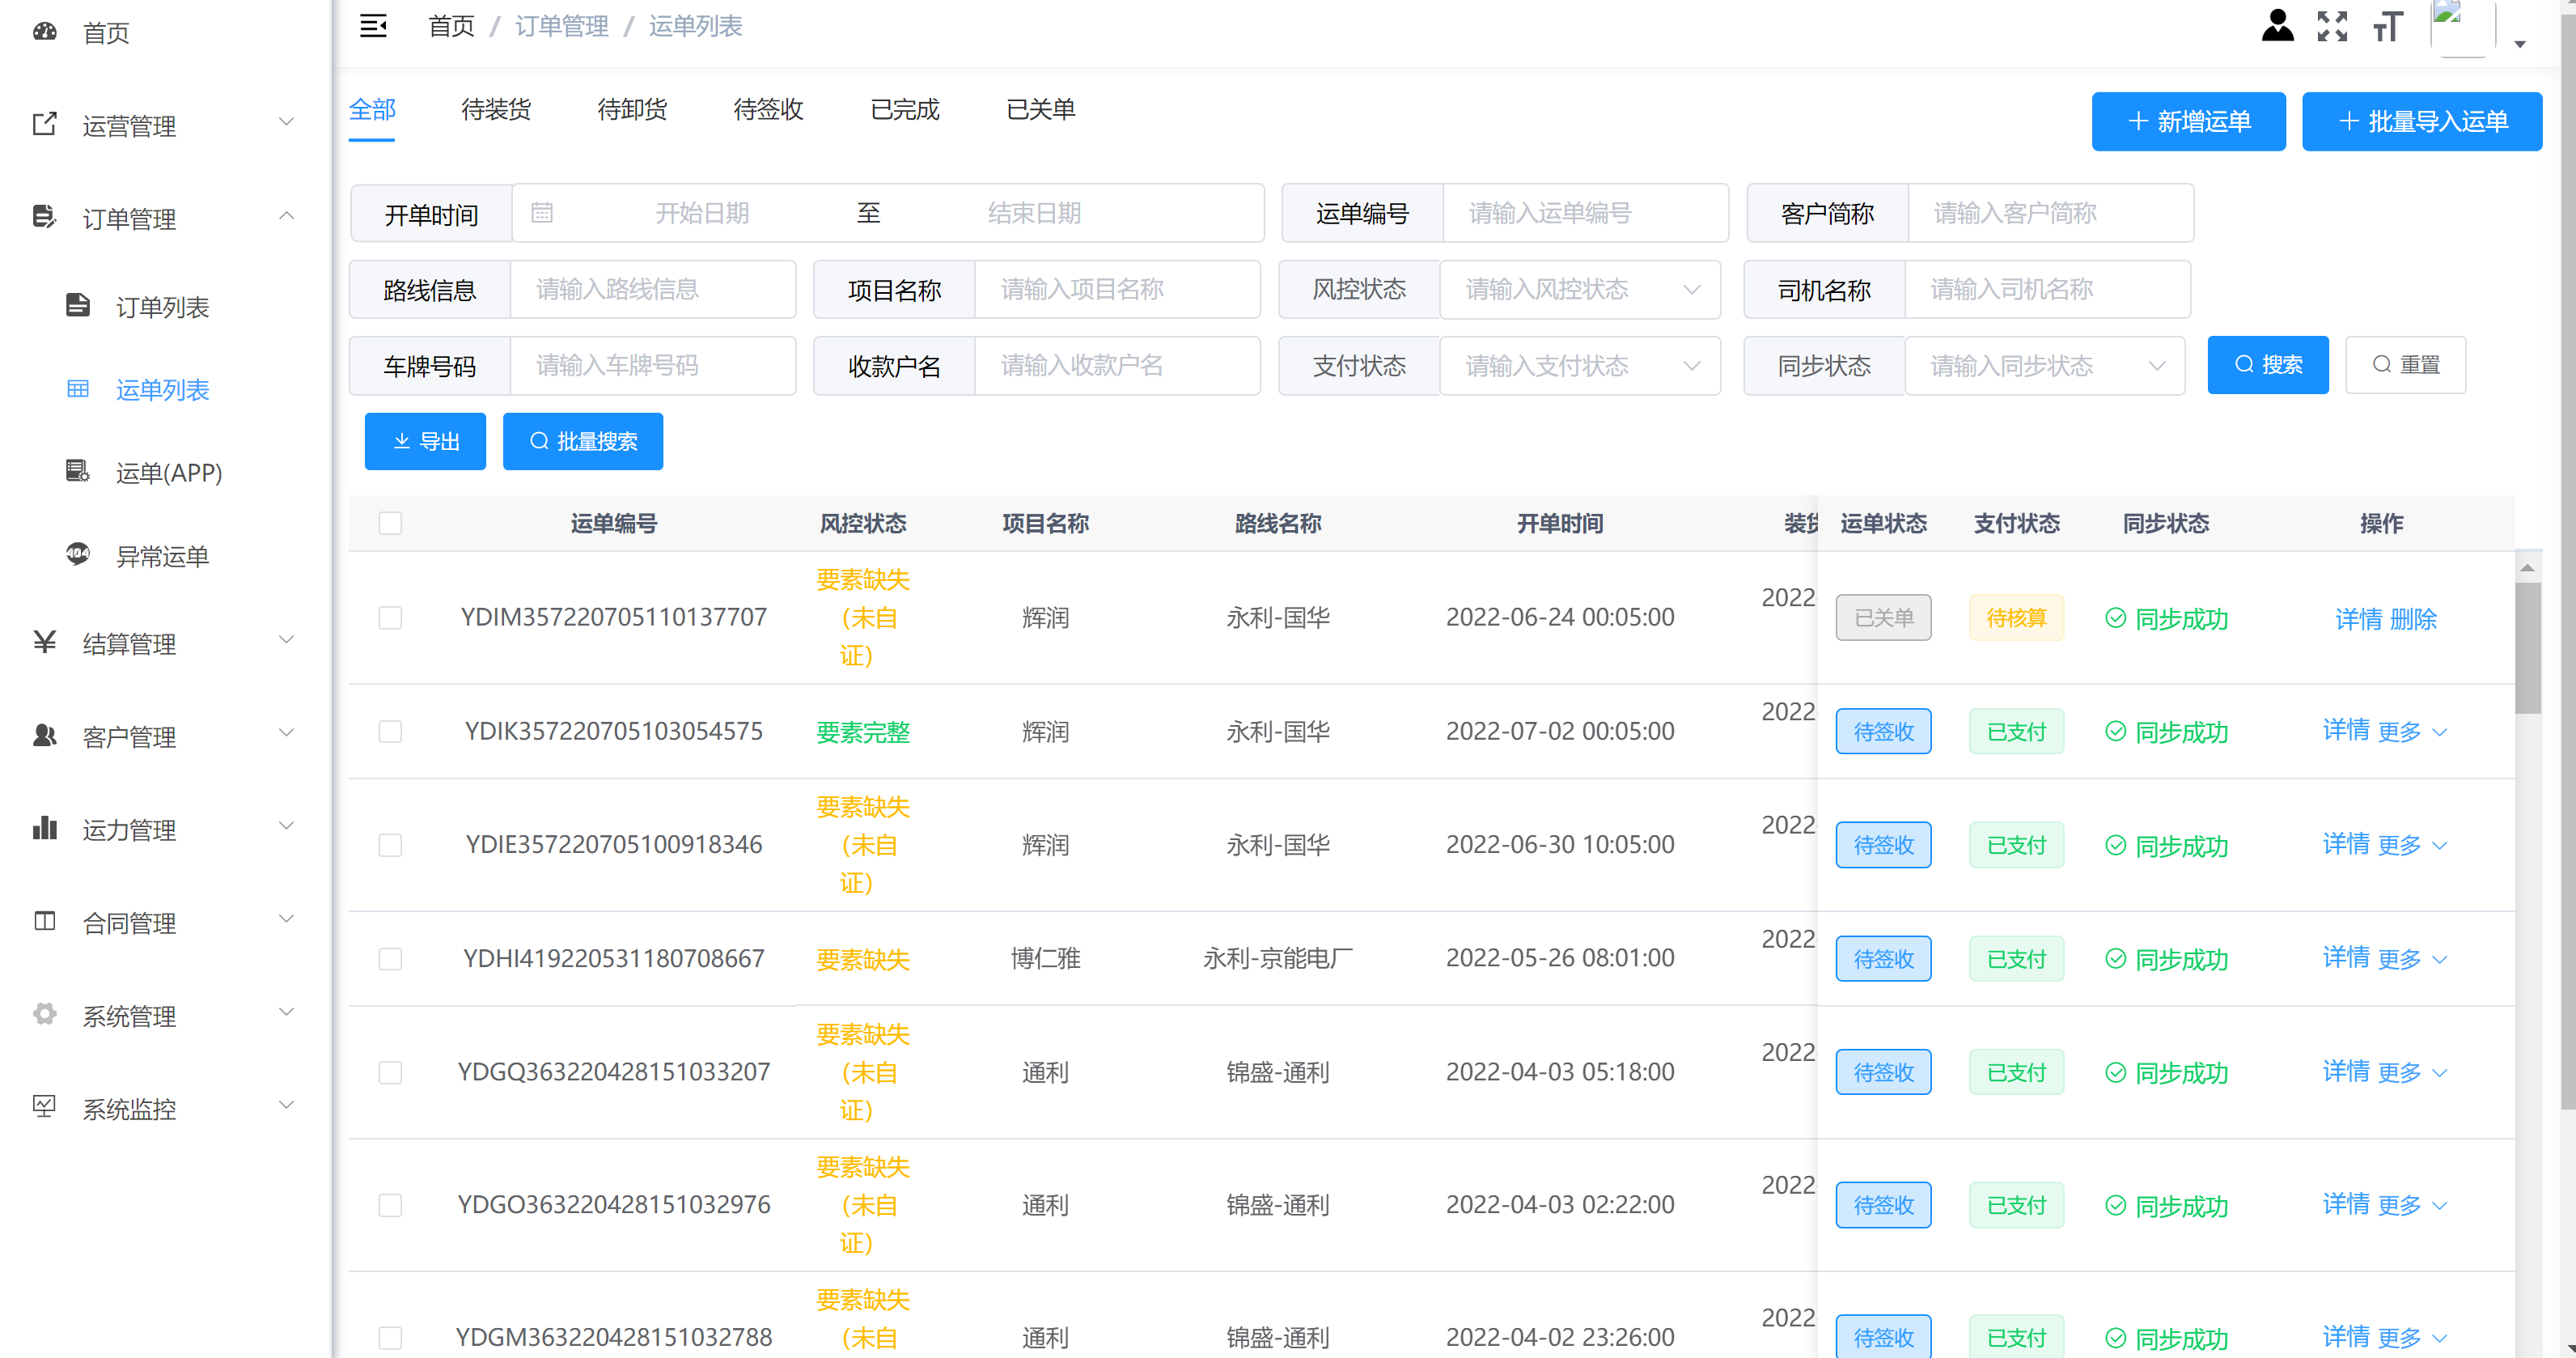Focus the 车牌号码 input field
This screenshot has width=2576, height=1358.
(x=653, y=366)
